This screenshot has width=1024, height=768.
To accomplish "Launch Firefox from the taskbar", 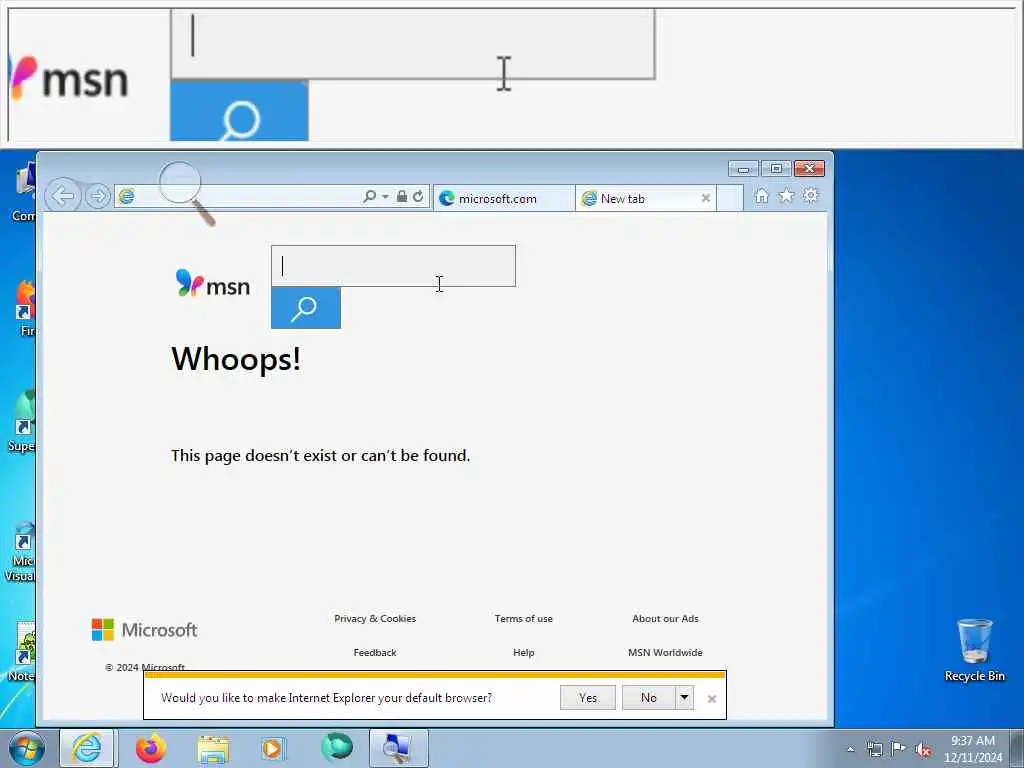I will click(151, 748).
